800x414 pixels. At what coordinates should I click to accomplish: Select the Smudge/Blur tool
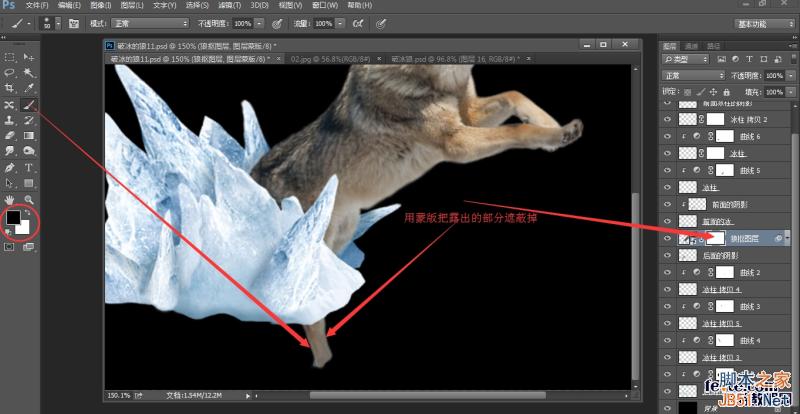tap(10, 151)
